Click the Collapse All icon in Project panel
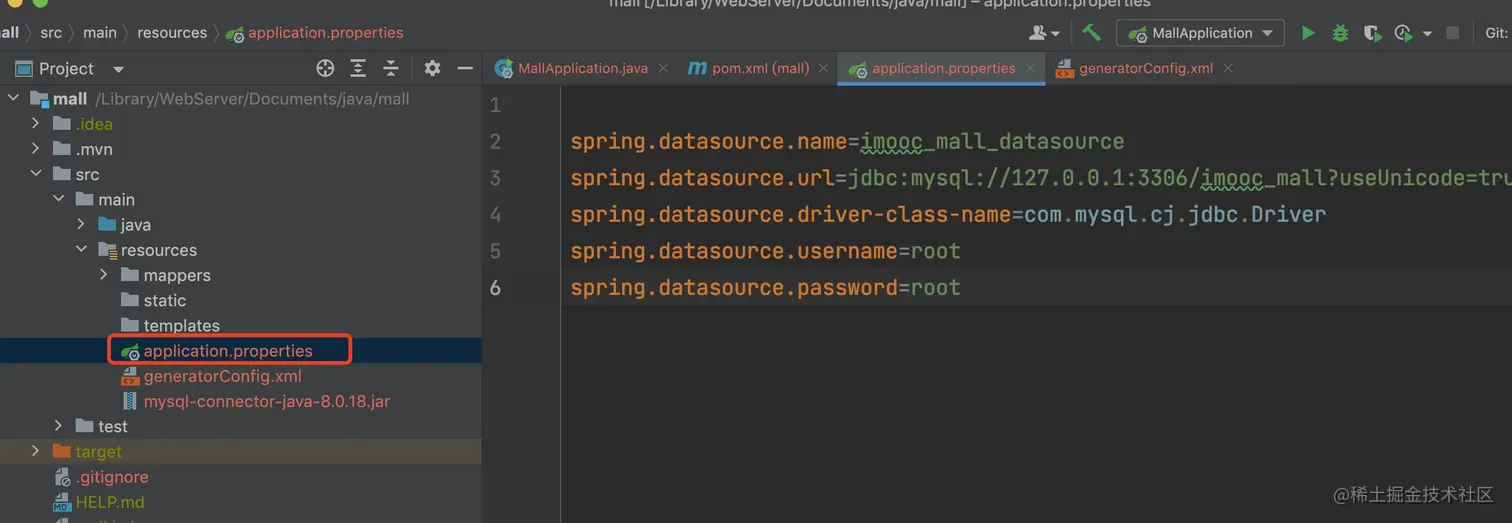The width and height of the screenshot is (1512, 523). (391, 68)
